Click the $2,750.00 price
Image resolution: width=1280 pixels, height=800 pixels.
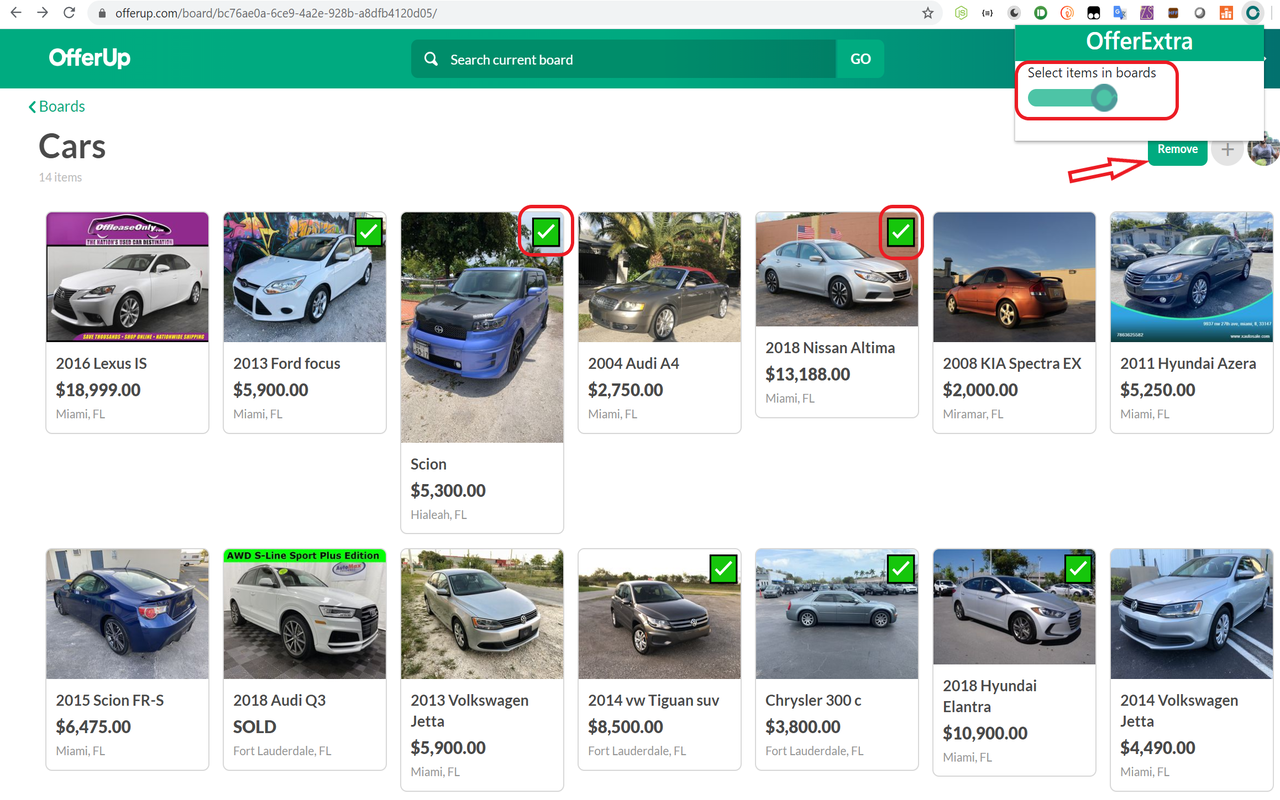point(625,390)
